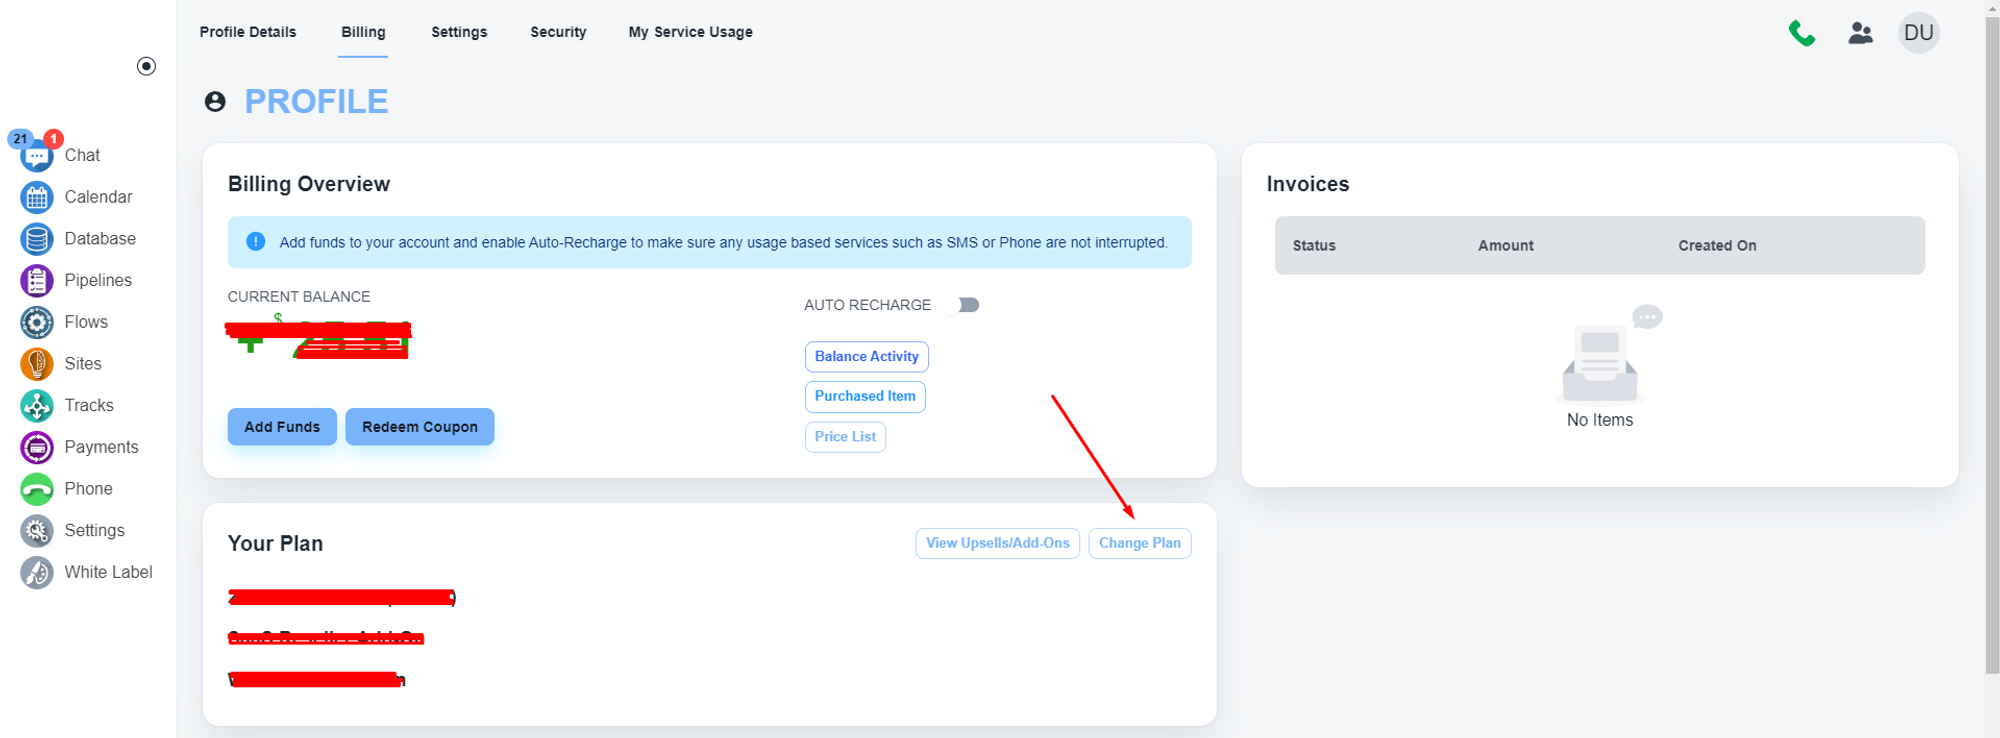Switch to the Profile Details tab

(248, 32)
